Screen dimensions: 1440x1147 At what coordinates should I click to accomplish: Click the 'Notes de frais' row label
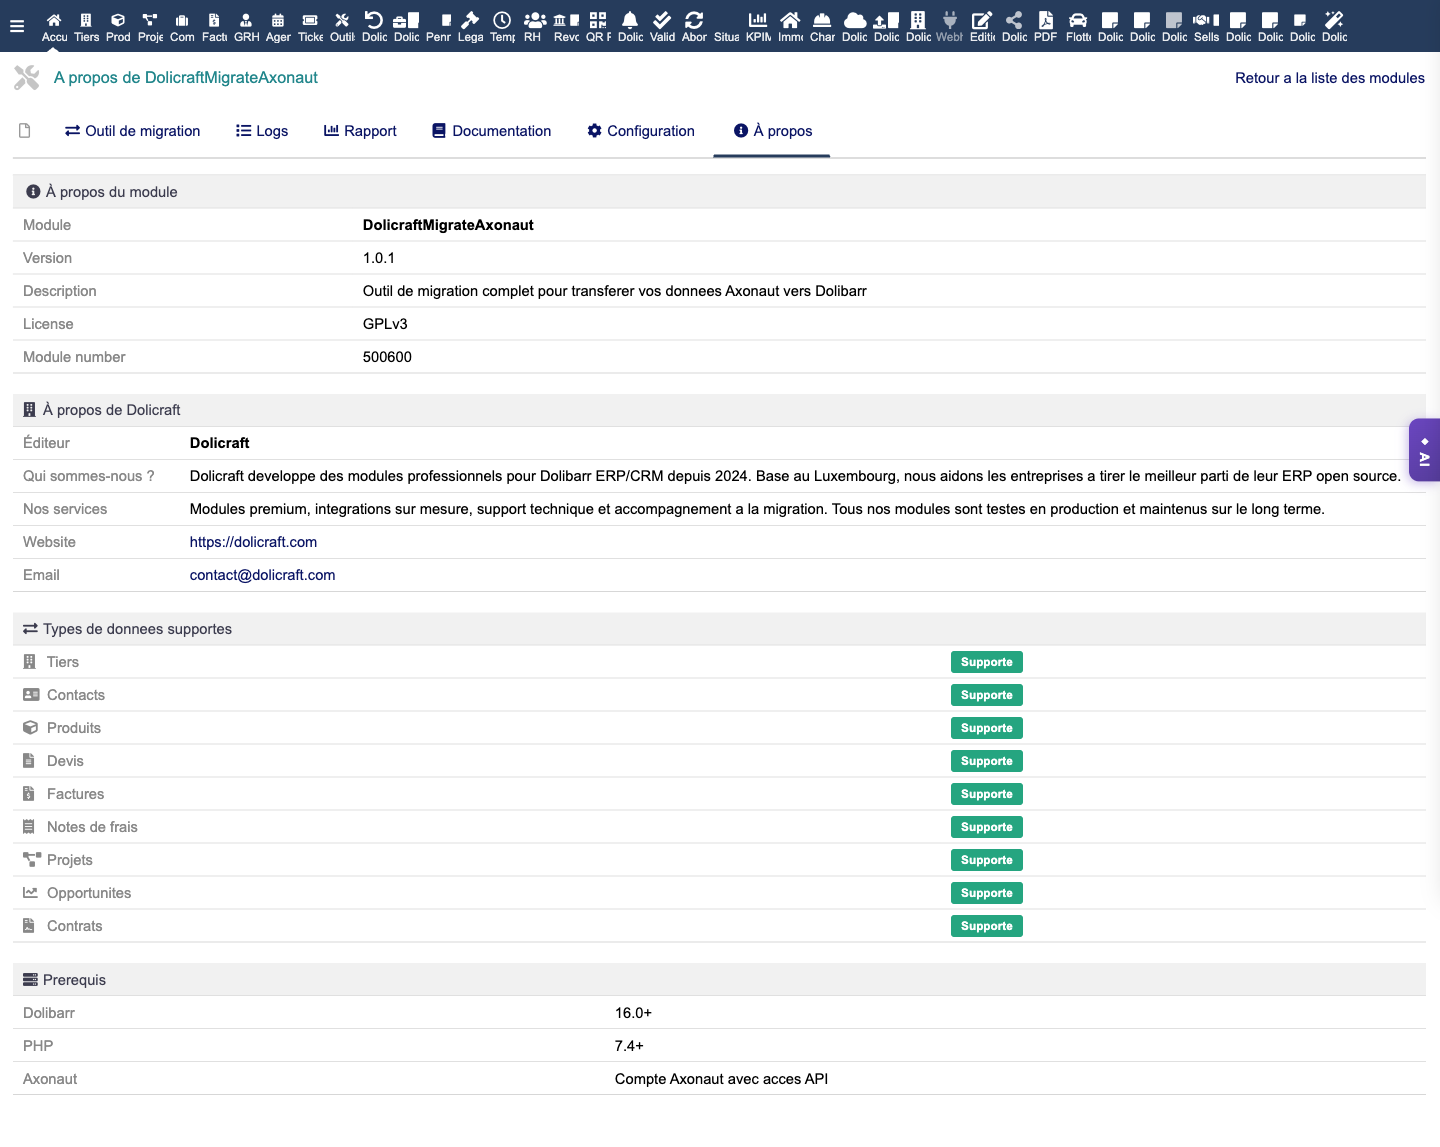coord(92,827)
